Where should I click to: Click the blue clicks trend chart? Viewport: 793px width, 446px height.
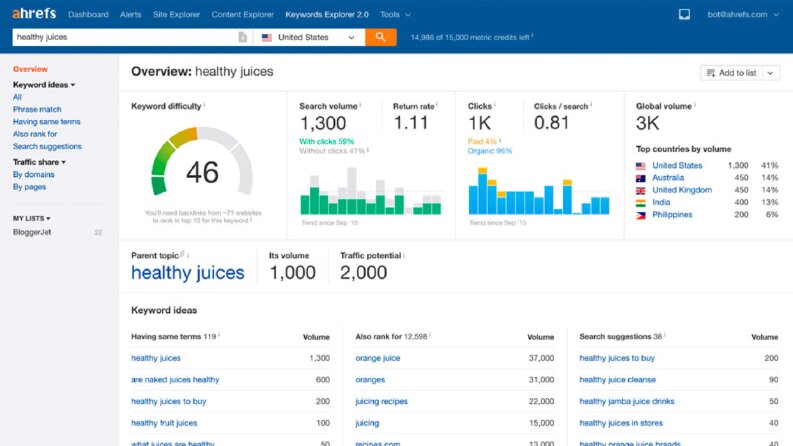(x=539, y=191)
